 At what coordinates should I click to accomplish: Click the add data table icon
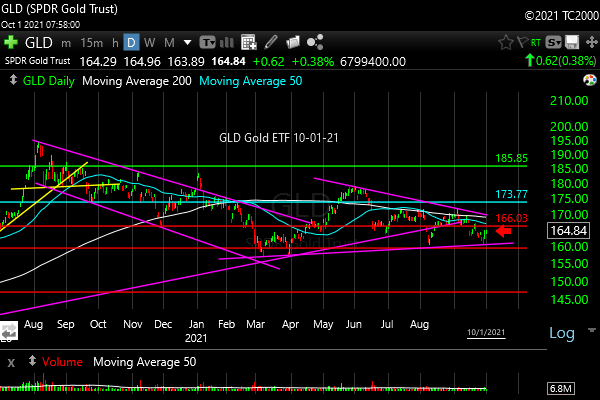(249, 42)
